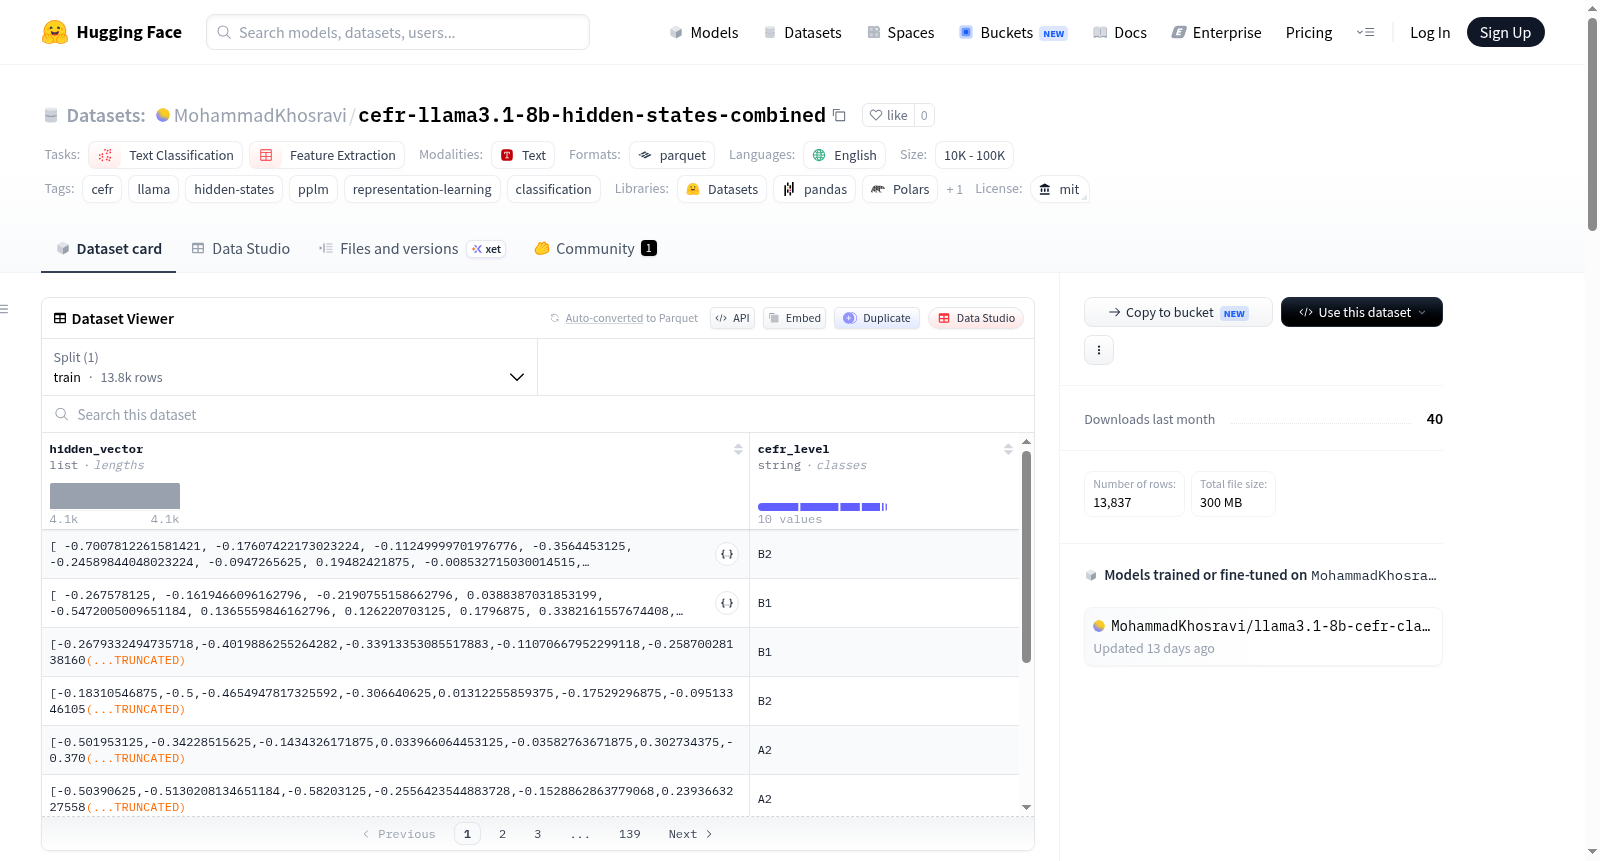Open the train split dropdown

[290, 367]
